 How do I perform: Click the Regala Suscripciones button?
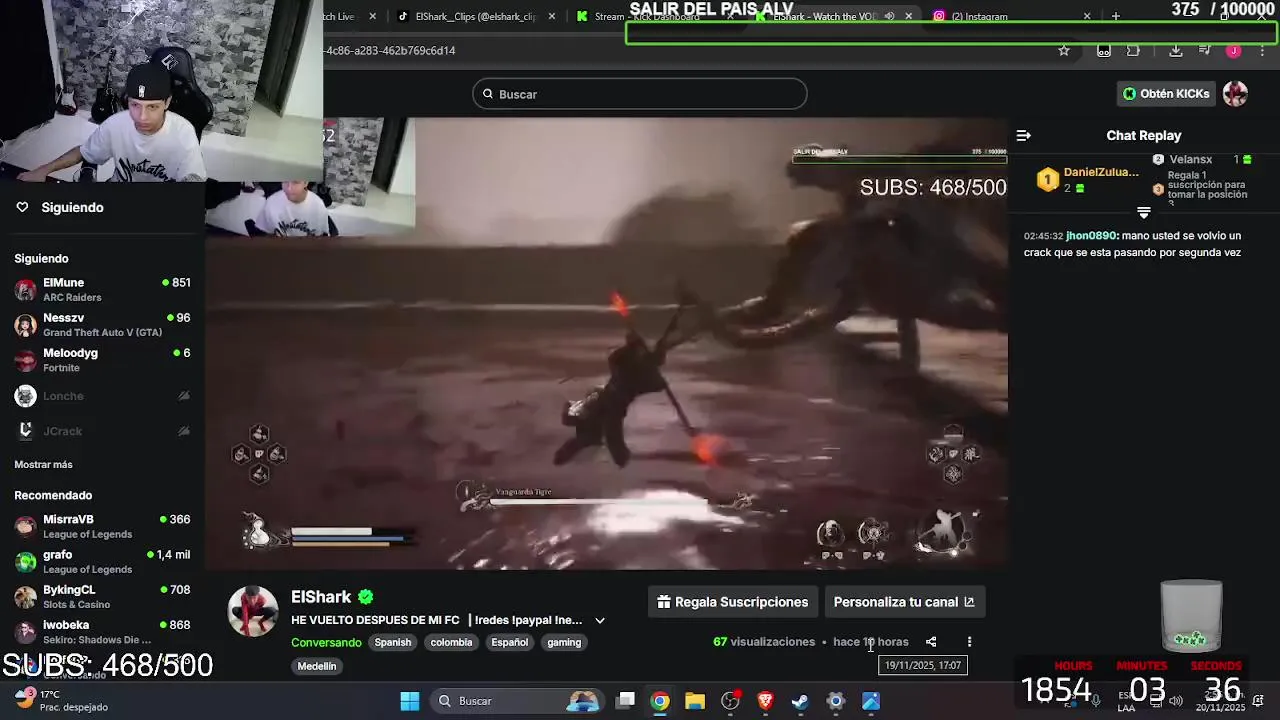[733, 602]
